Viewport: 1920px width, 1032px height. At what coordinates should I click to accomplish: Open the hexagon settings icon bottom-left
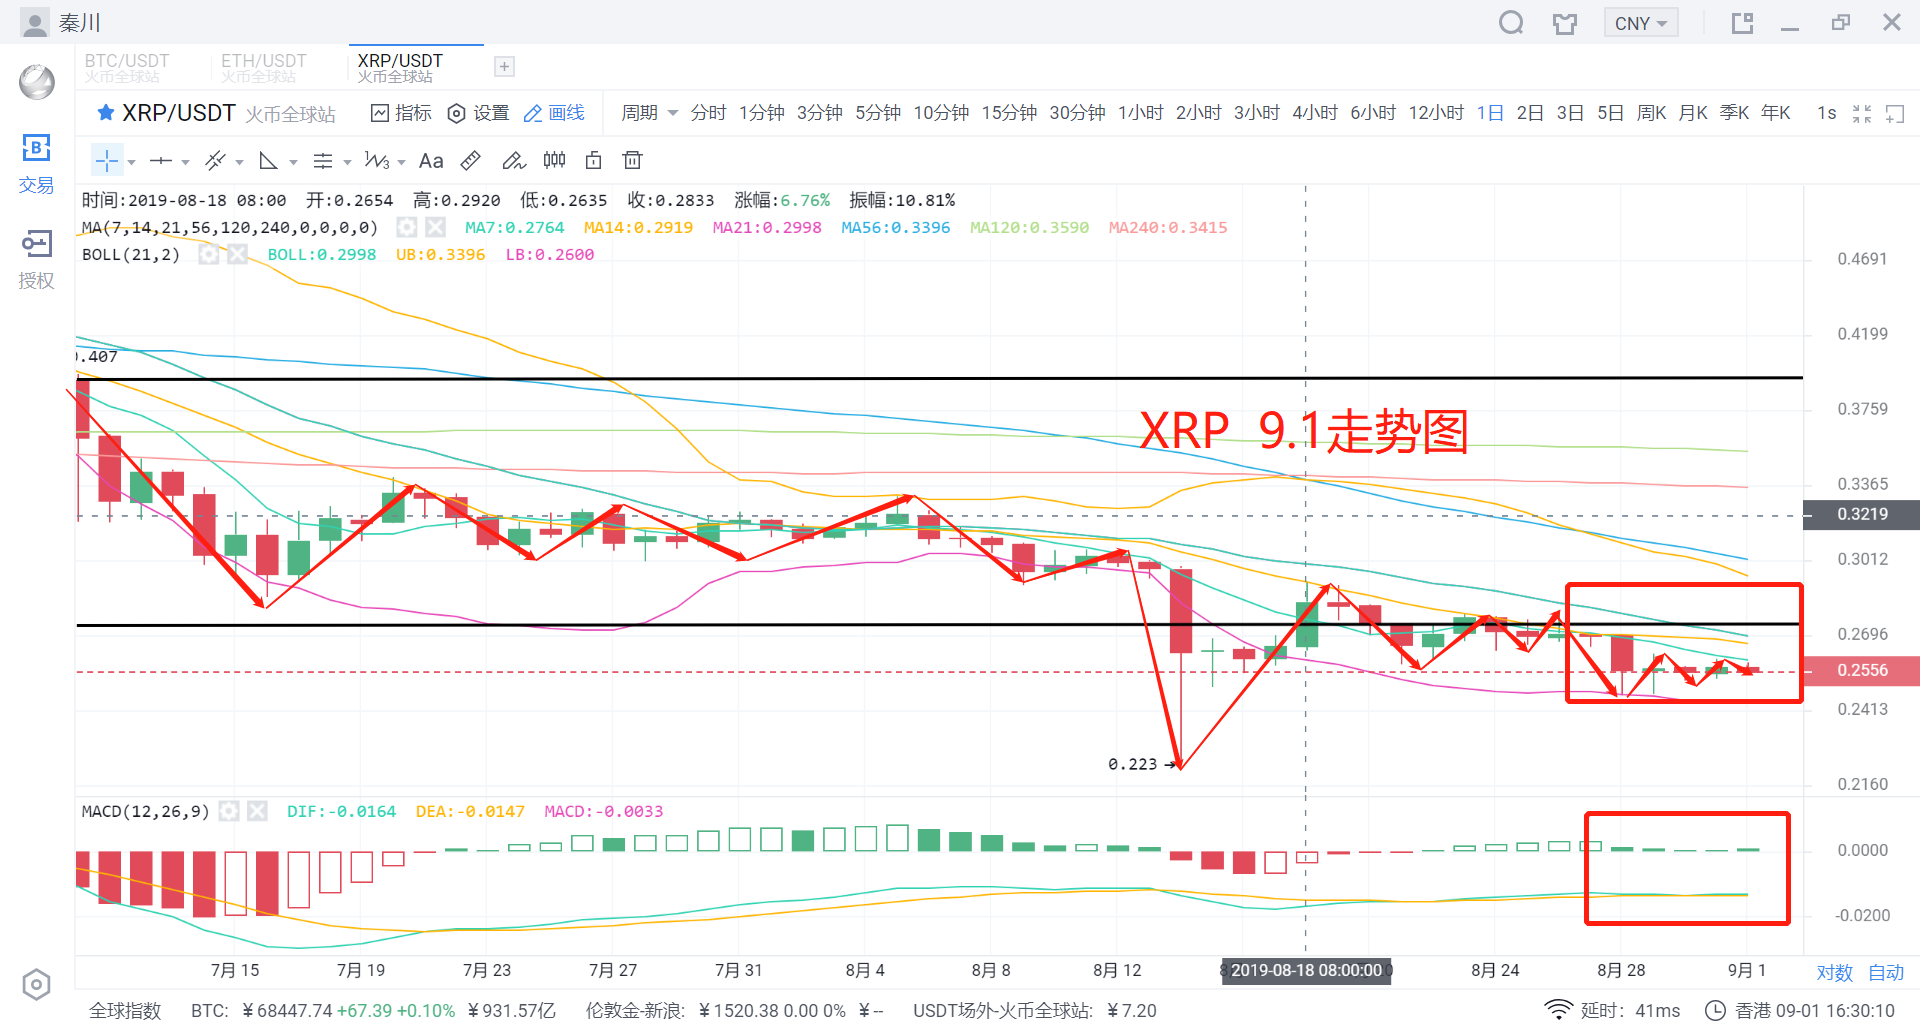tap(36, 985)
